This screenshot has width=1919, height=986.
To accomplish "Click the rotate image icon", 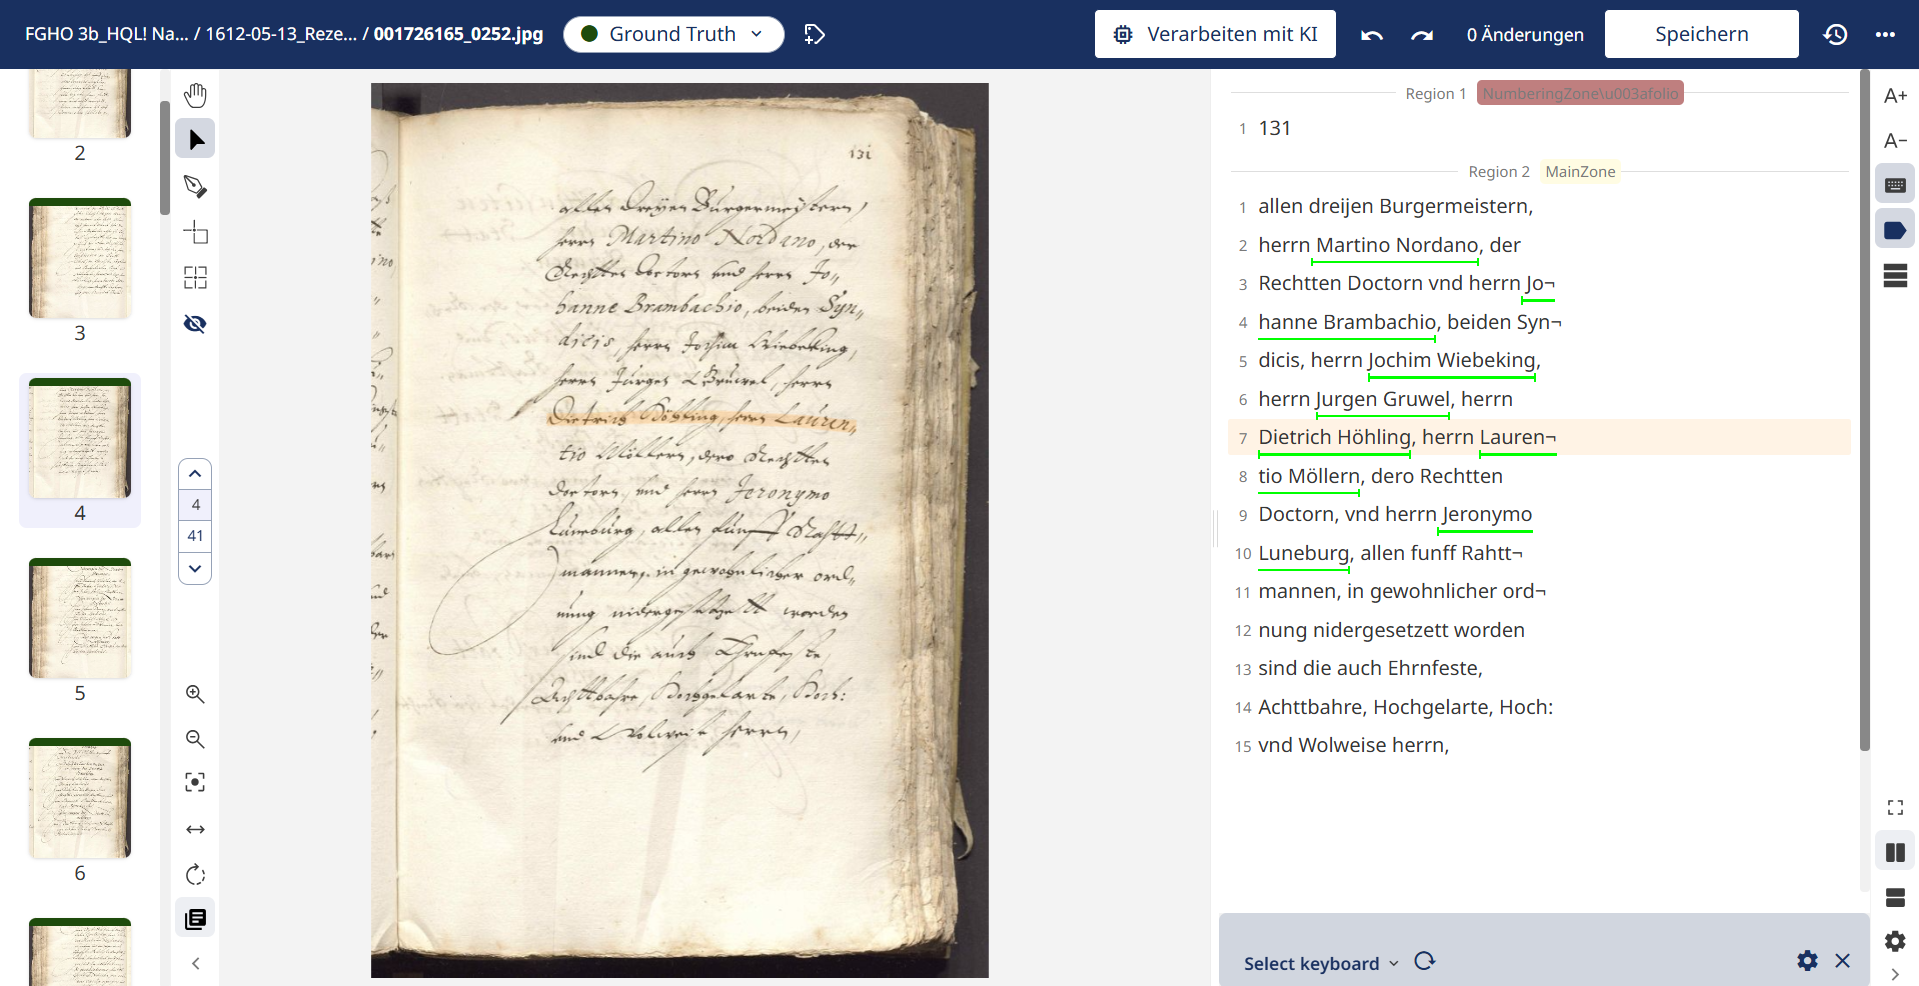I will coord(195,875).
